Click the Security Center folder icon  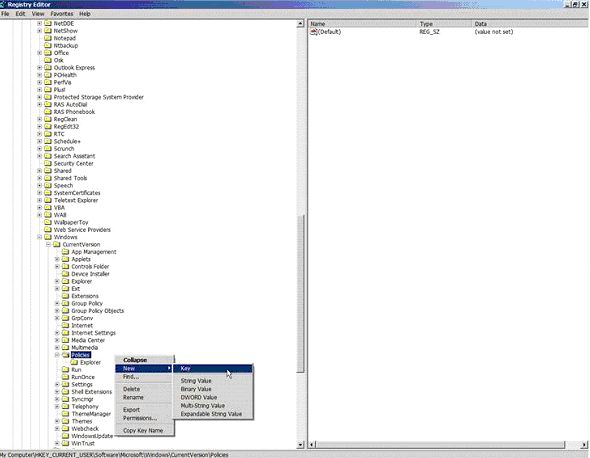tap(48, 163)
